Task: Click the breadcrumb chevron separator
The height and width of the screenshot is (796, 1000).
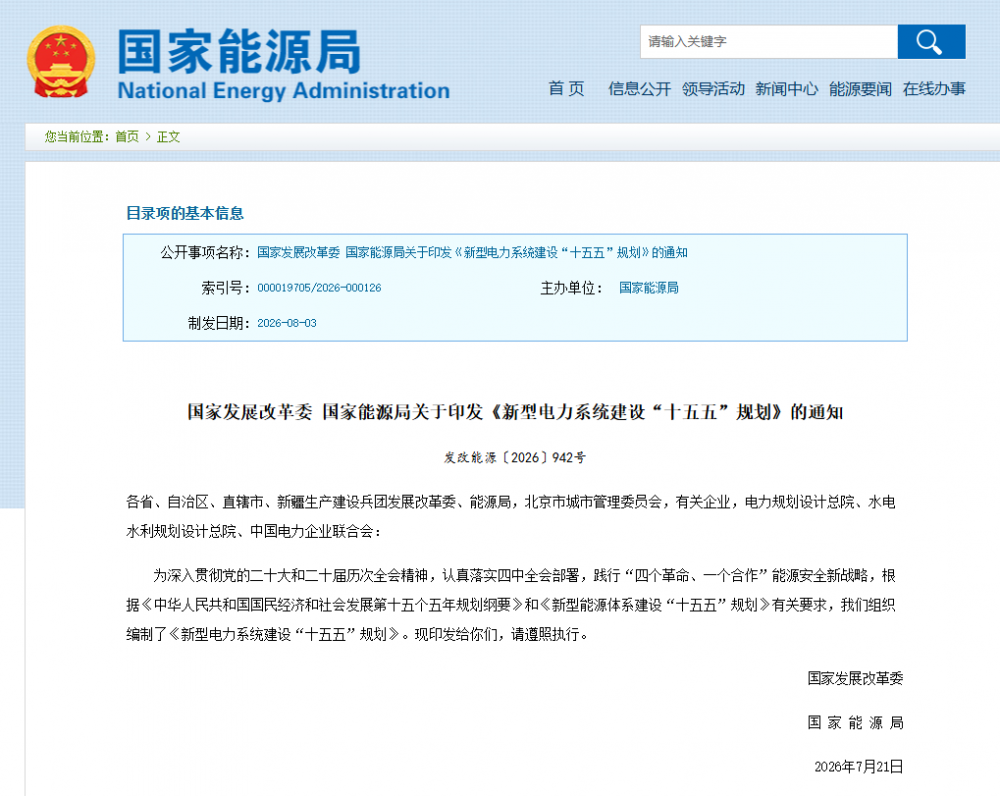Action: (148, 136)
